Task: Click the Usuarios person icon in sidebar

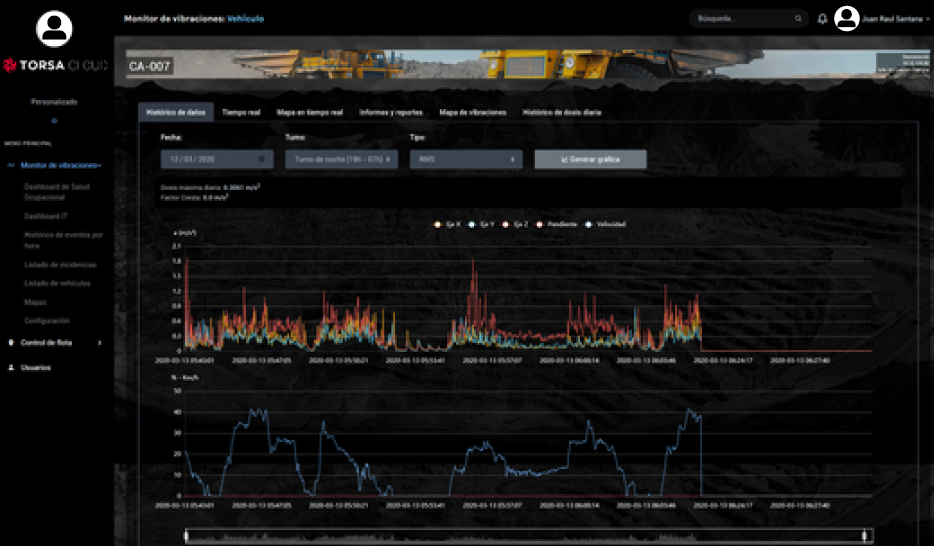Action: pyautogui.click(x=10, y=367)
